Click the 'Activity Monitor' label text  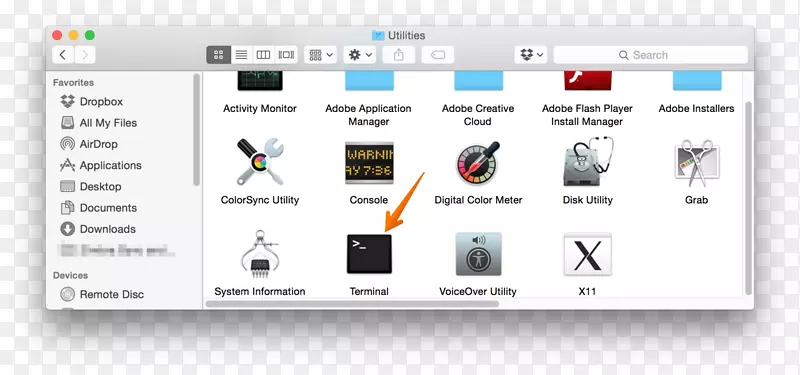tap(260, 109)
